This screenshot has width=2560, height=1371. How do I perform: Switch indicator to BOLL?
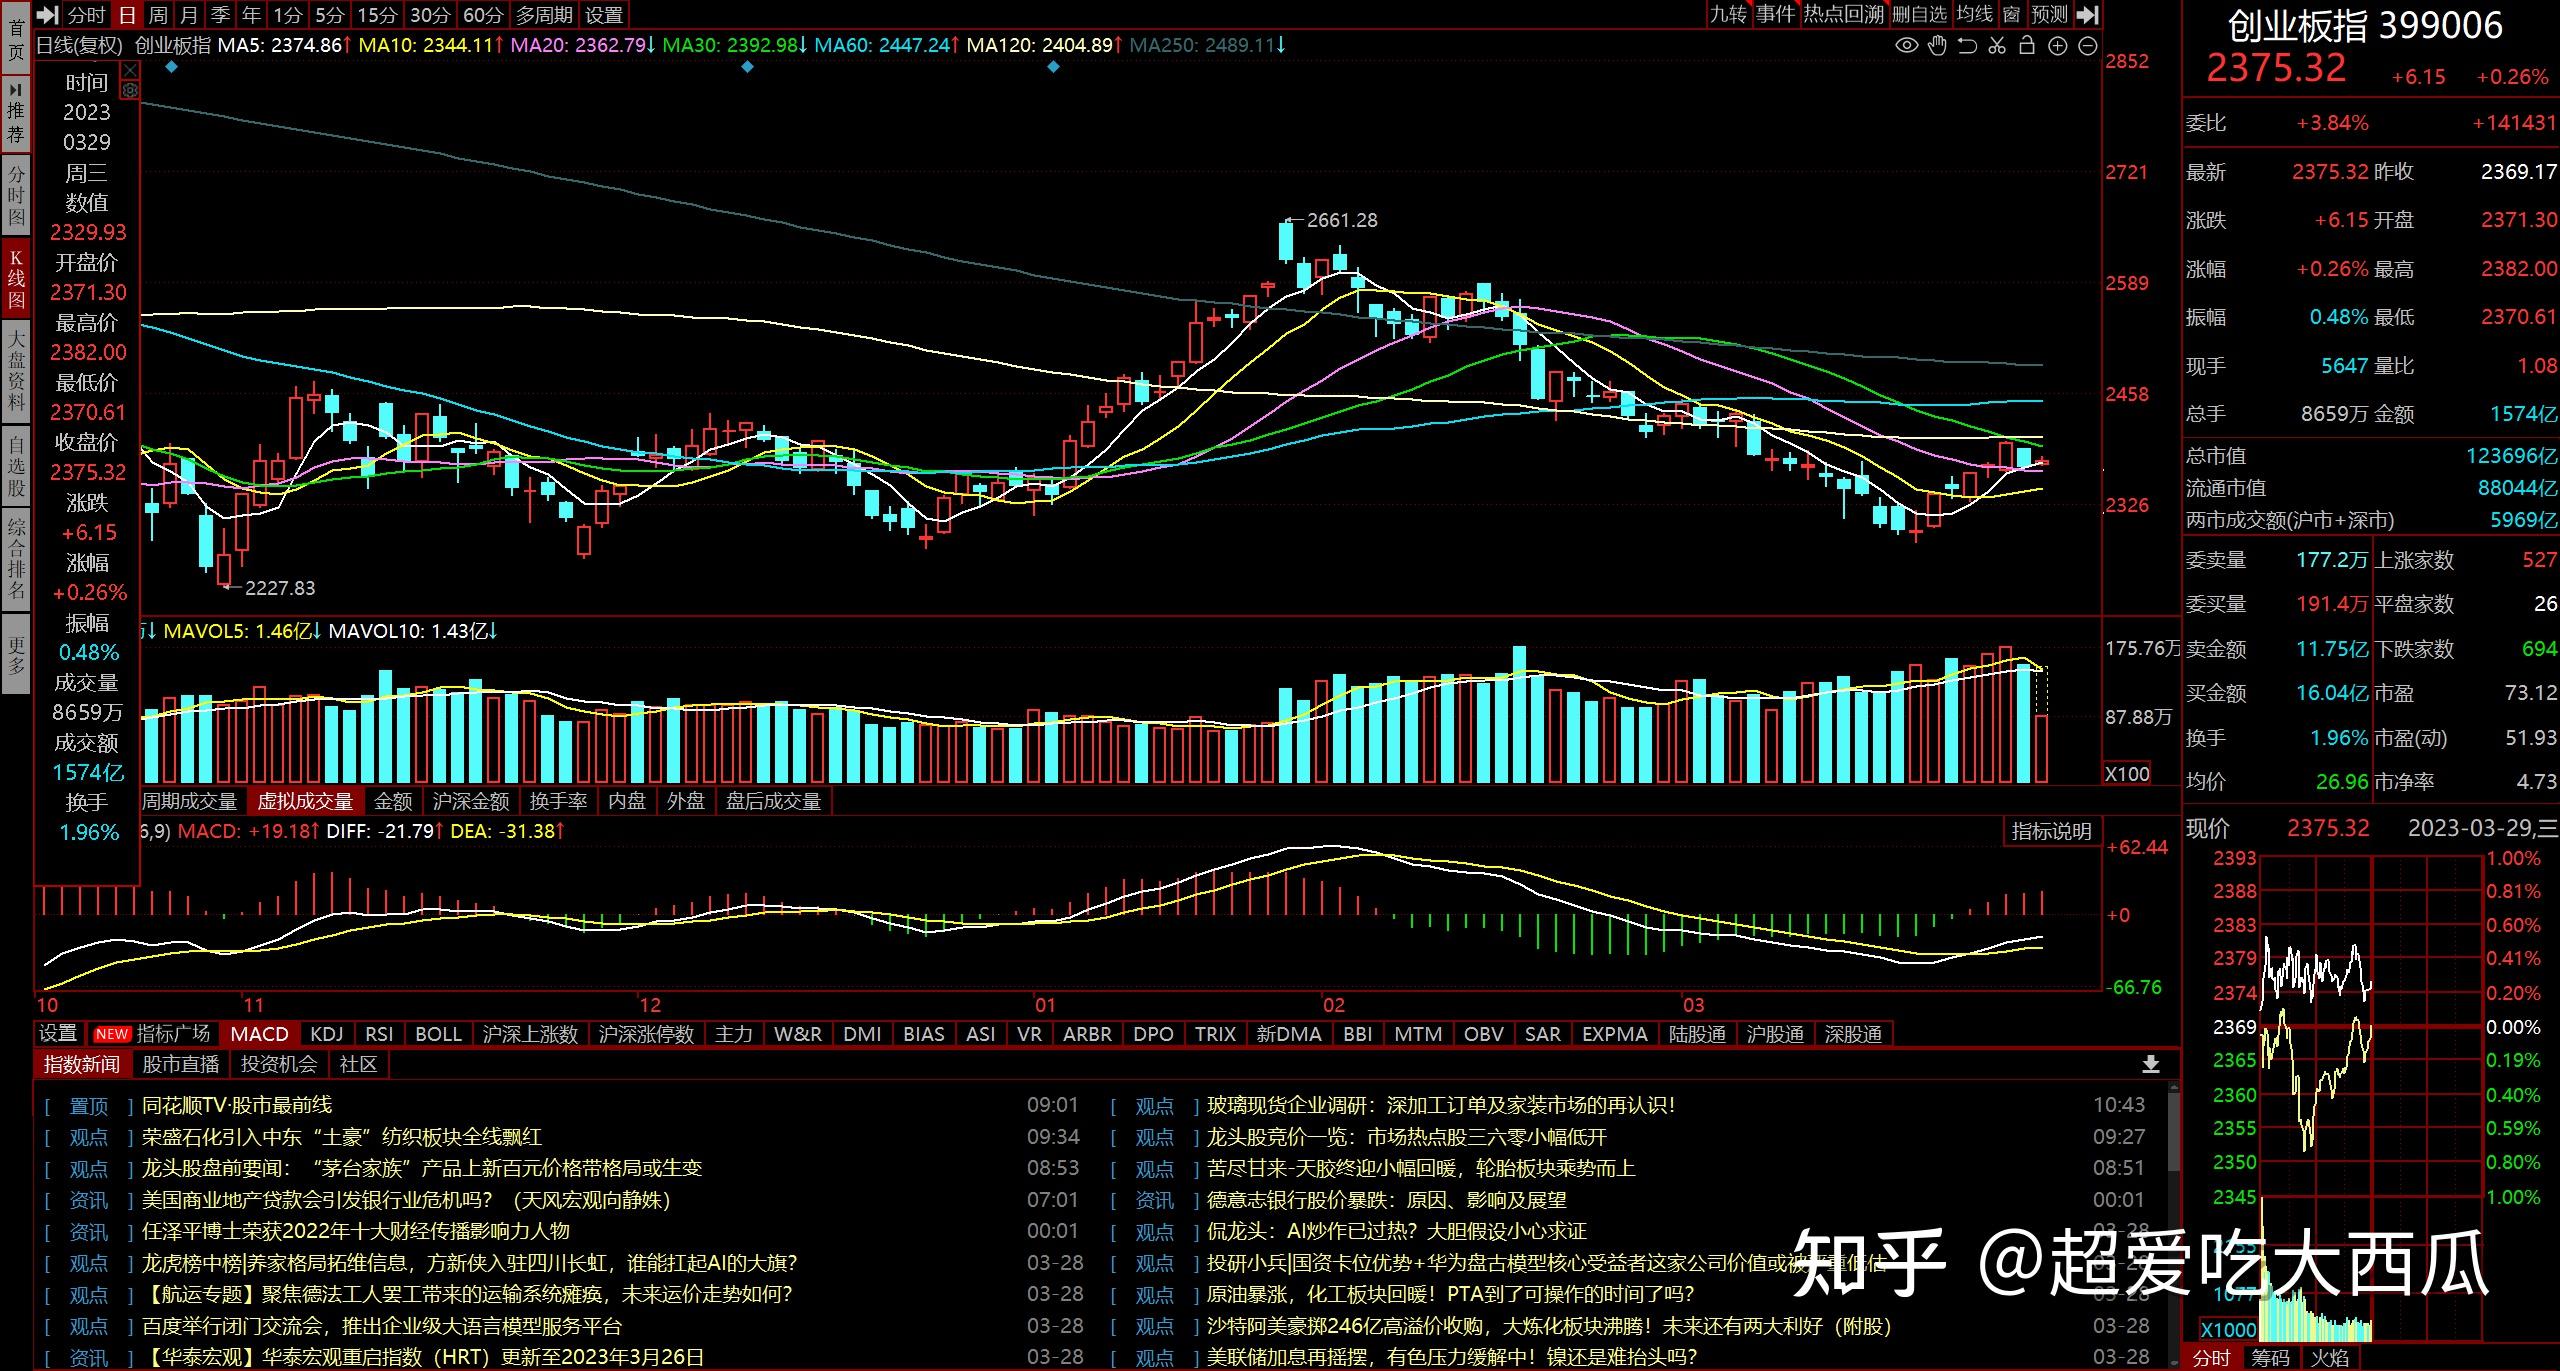(x=438, y=1034)
